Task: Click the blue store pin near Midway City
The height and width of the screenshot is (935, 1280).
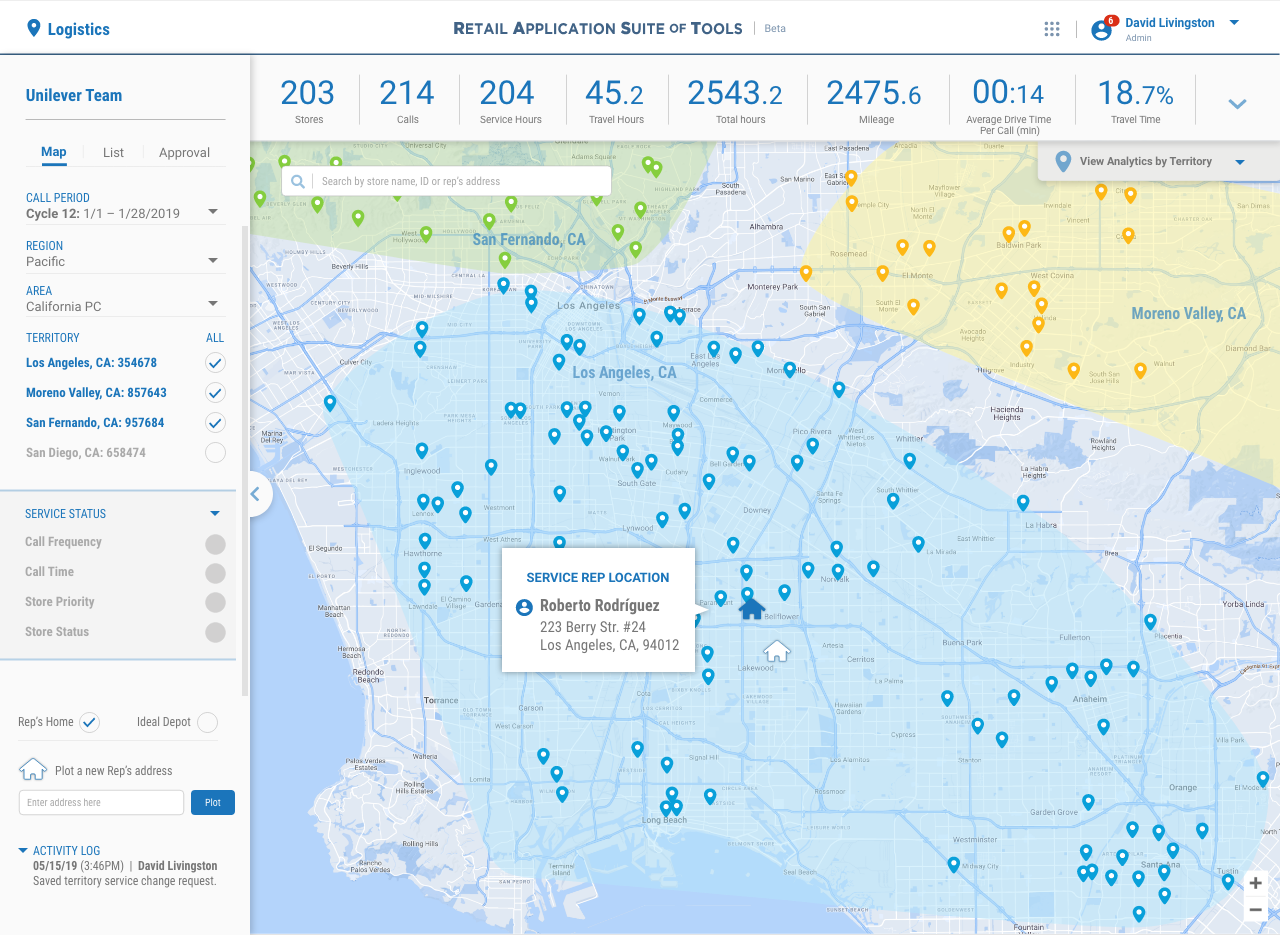Action: 953,864
